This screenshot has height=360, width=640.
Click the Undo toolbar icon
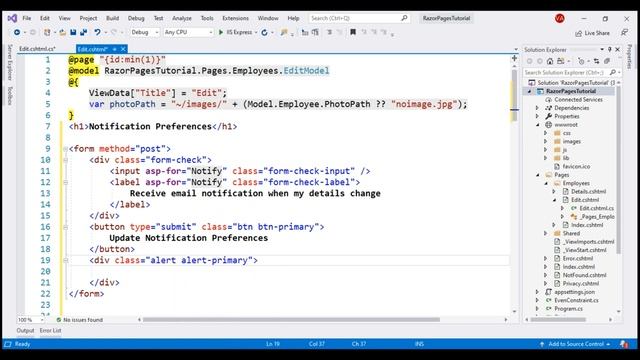[x=97, y=32]
